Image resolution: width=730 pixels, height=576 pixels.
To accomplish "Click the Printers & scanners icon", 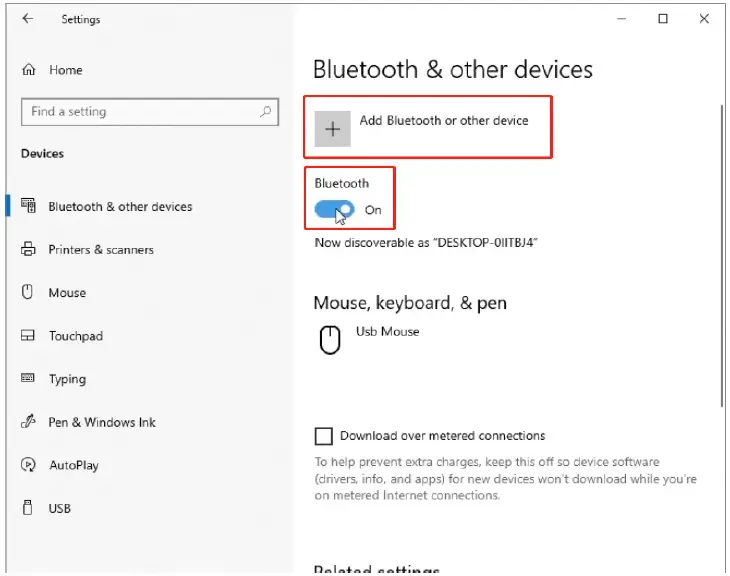I will click(28, 249).
